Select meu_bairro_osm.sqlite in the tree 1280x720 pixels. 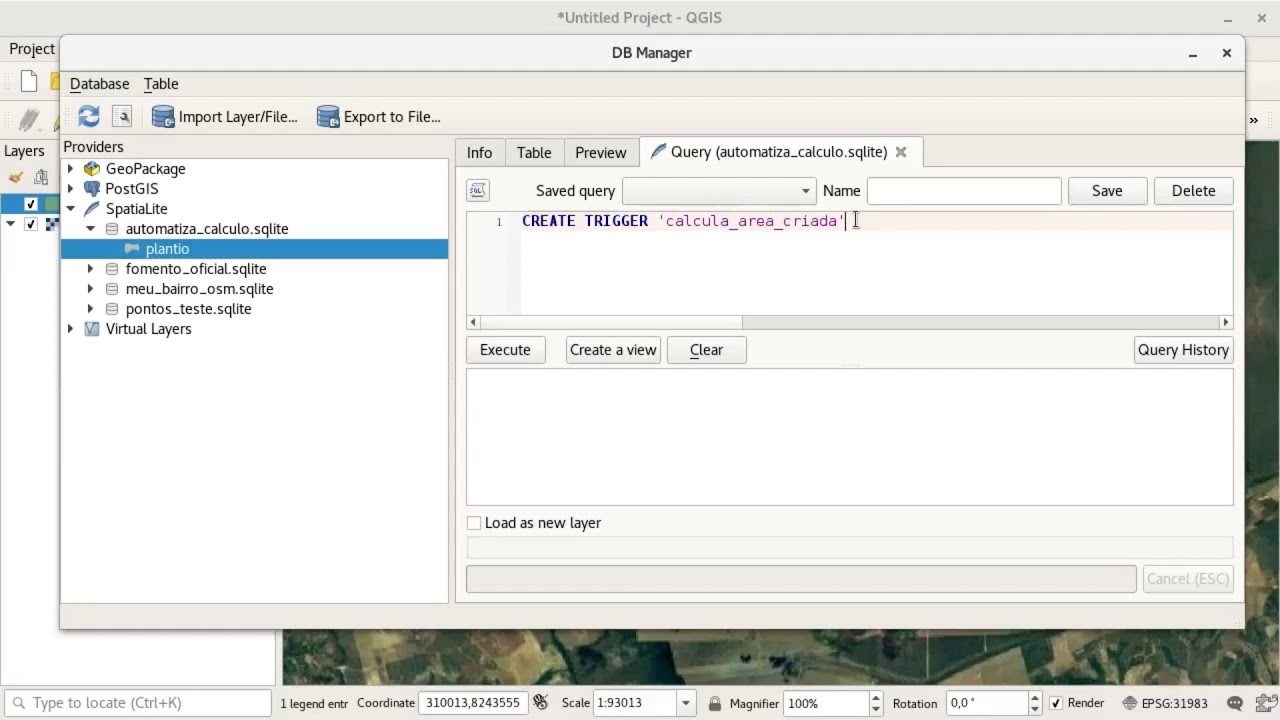click(199, 289)
